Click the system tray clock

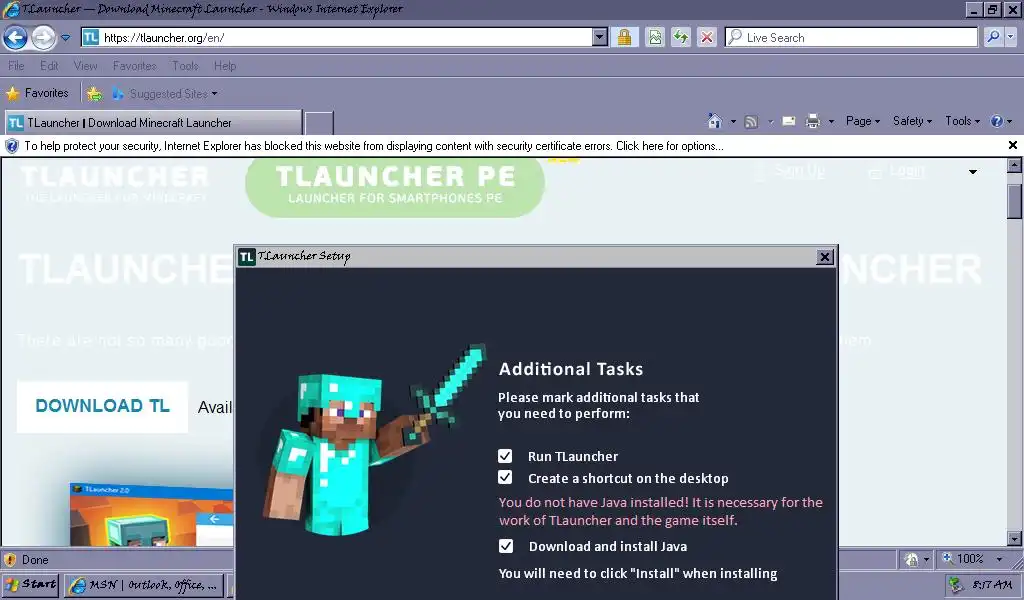click(992, 585)
